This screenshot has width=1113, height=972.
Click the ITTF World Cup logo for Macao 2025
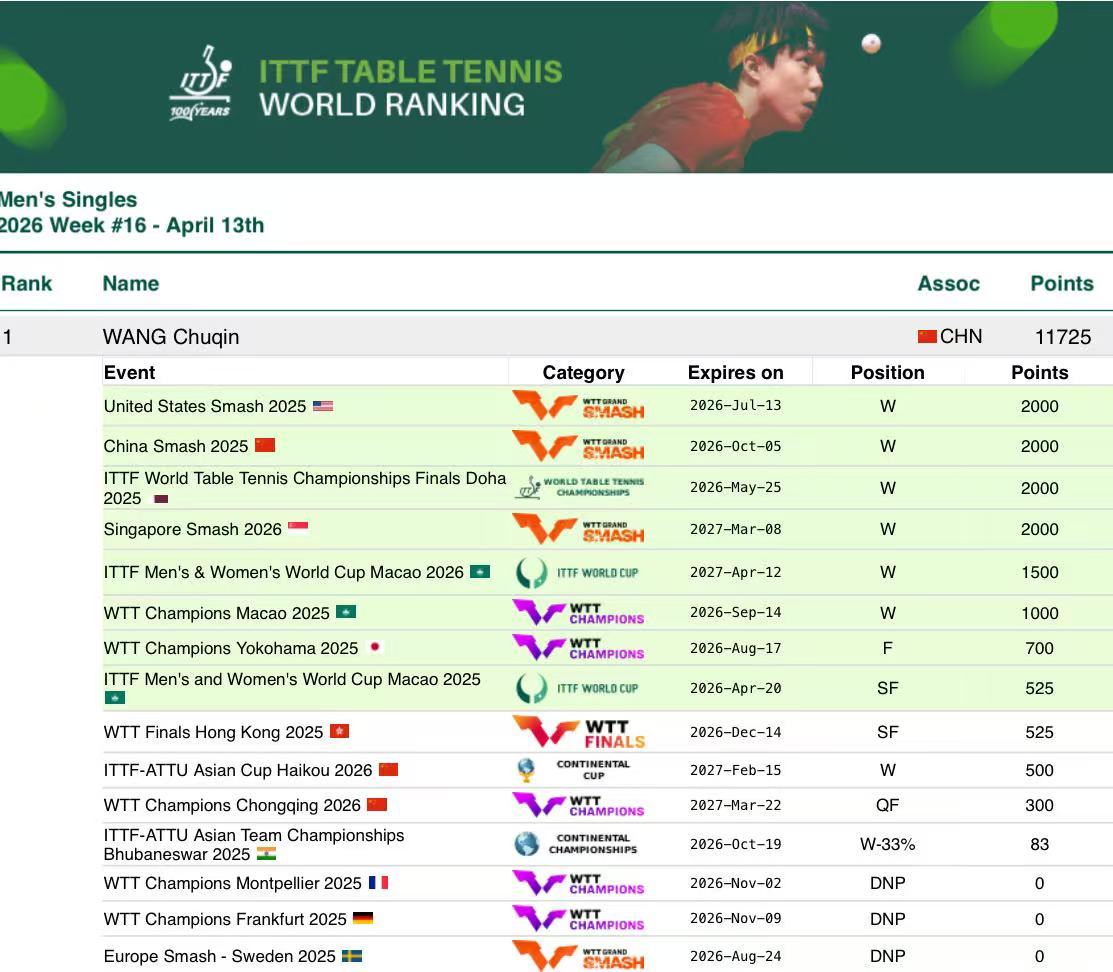click(x=577, y=688)
